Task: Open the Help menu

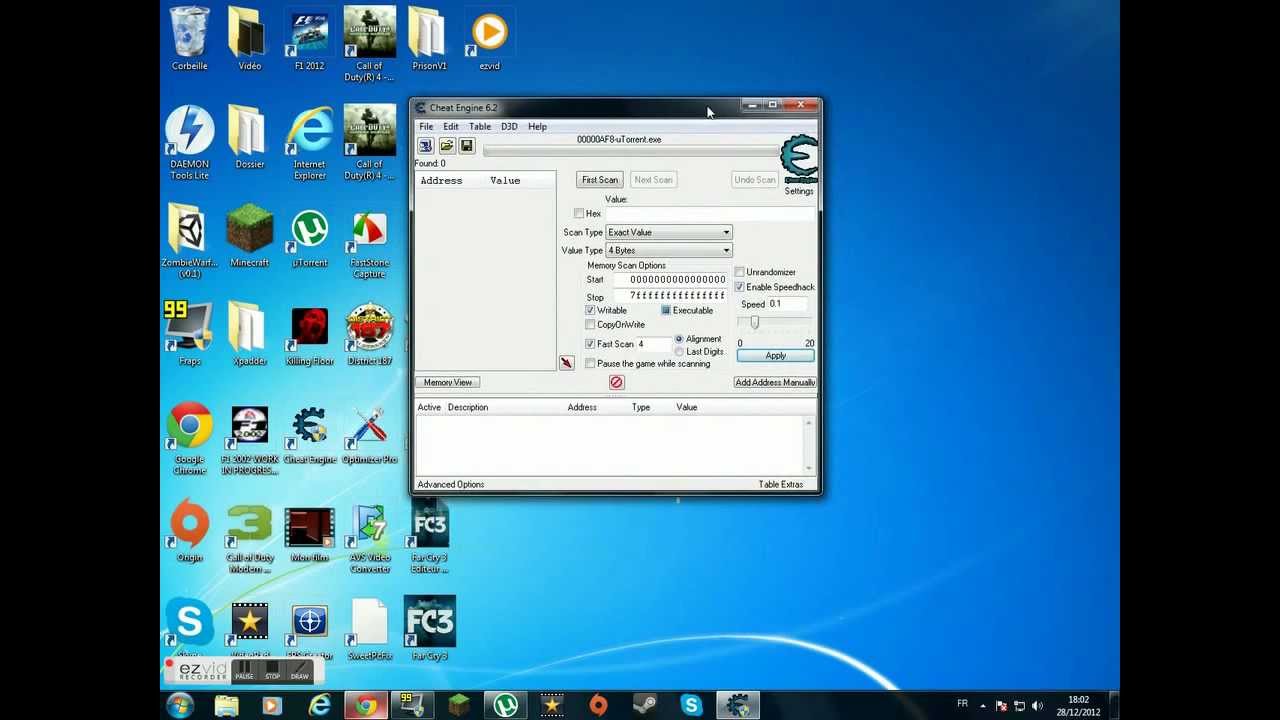Action: pyautogui.click(x=537, y=126)
